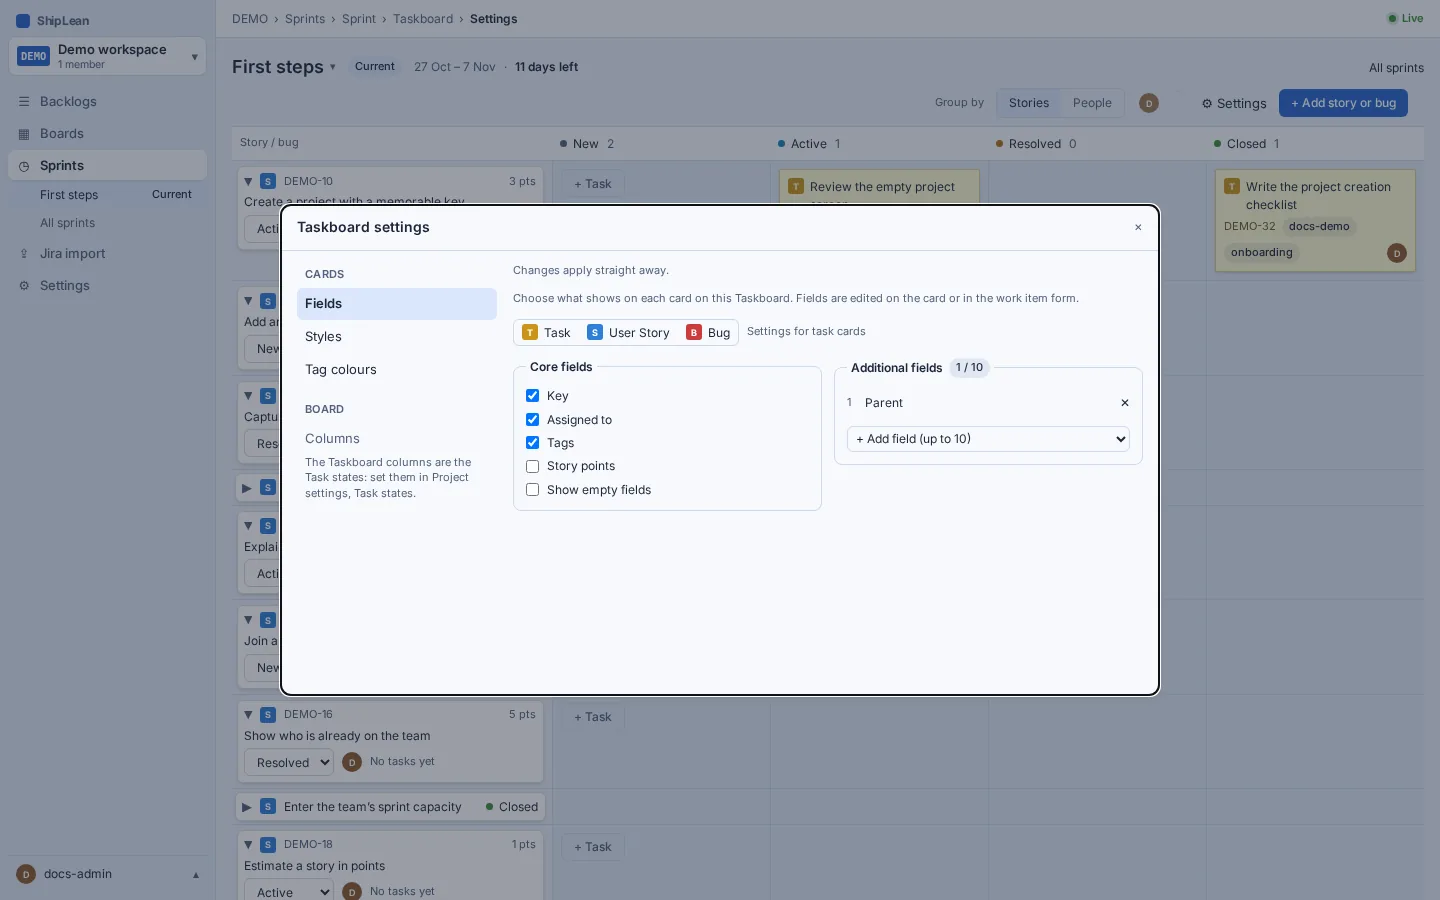Click the Live status indicator

[1405, 18]
